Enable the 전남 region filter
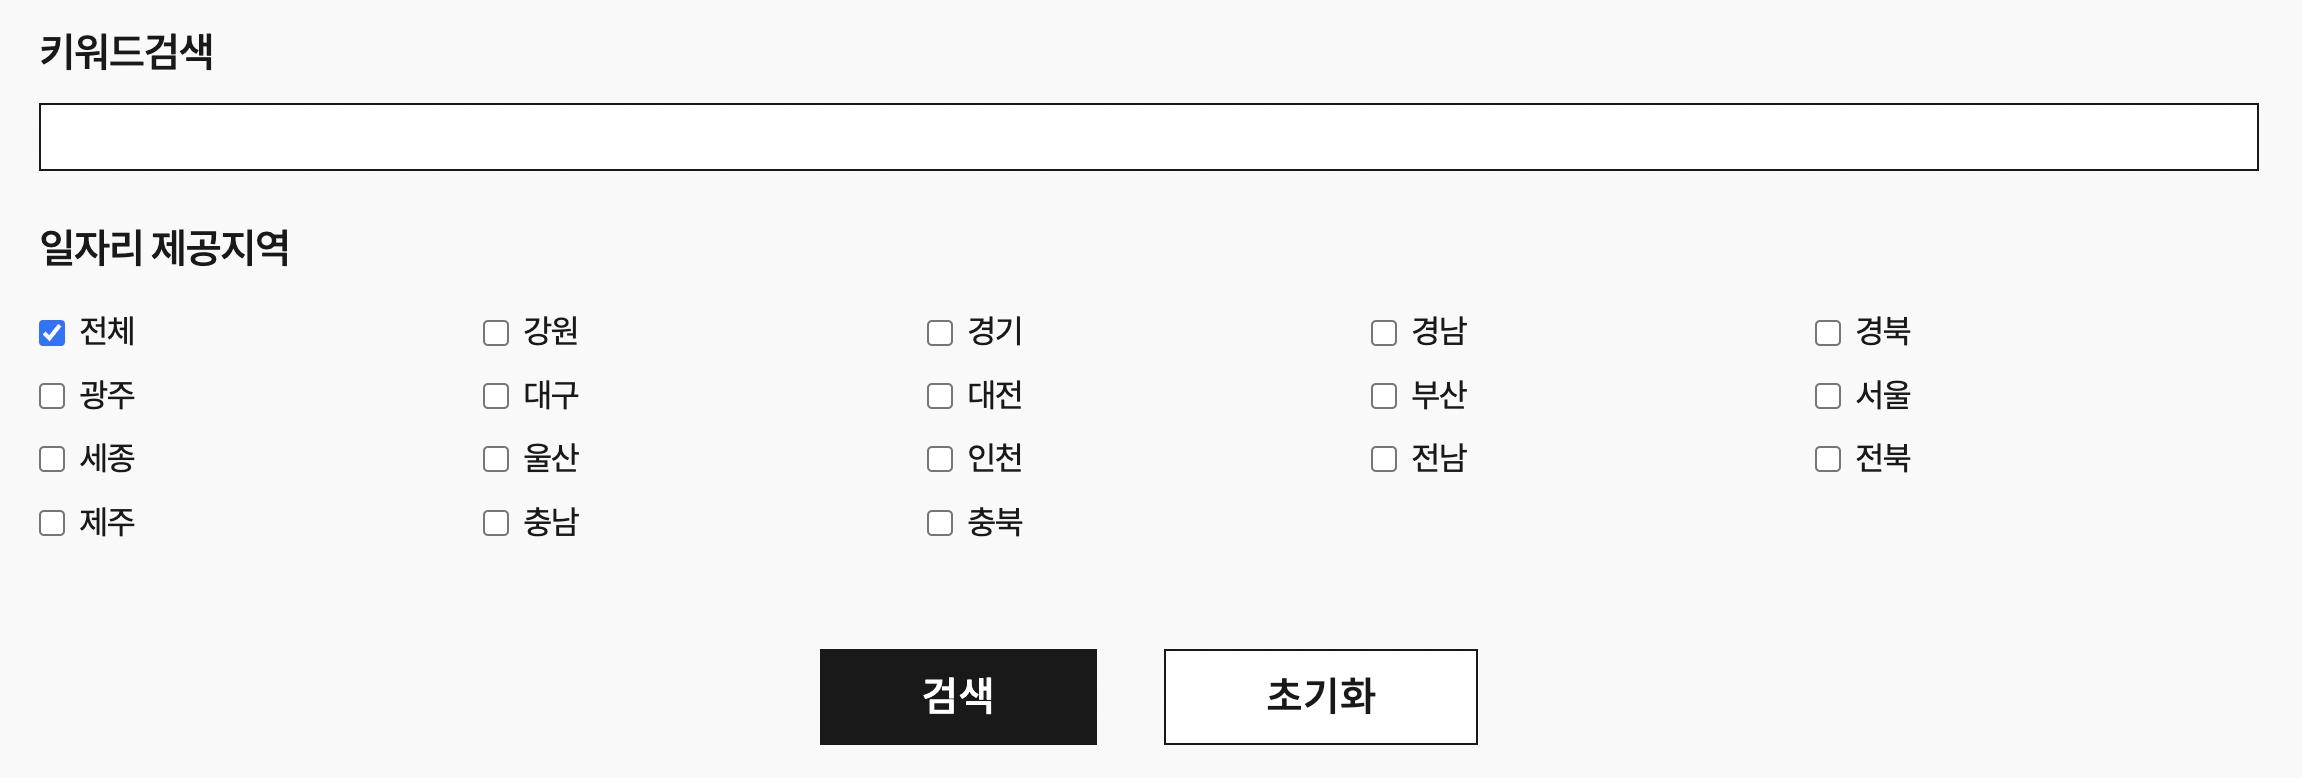This screenshot has width=2302, height=778. (x=1382, y=459)
